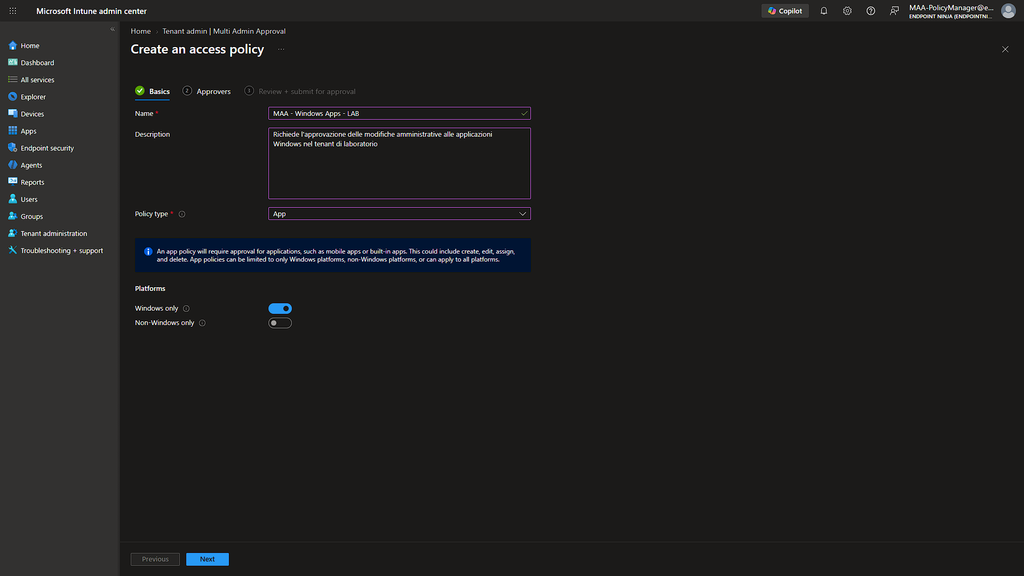Screen dimensions: 1024x576
Task: Click the Next button
Action: click(207, 559)
